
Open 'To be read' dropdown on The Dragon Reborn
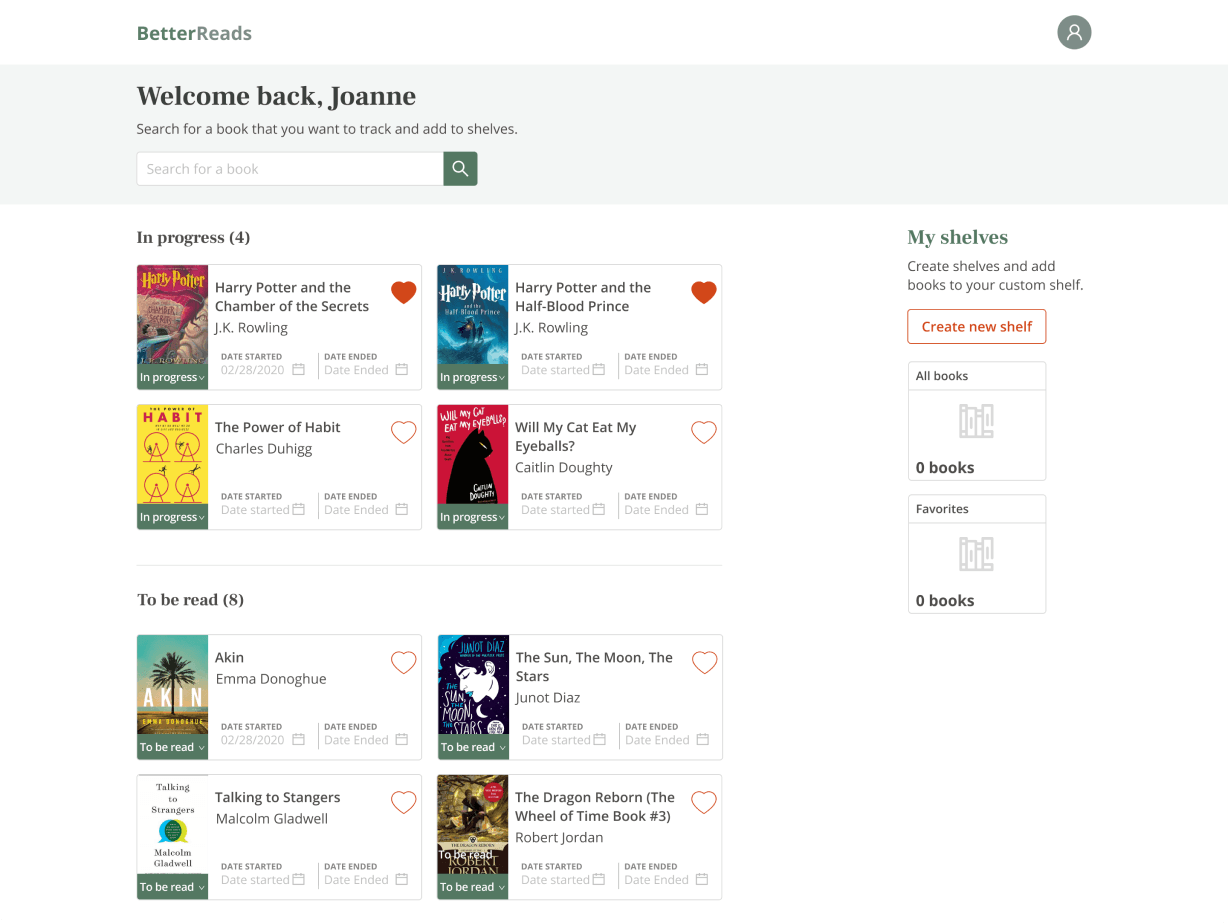pos(472,887)
